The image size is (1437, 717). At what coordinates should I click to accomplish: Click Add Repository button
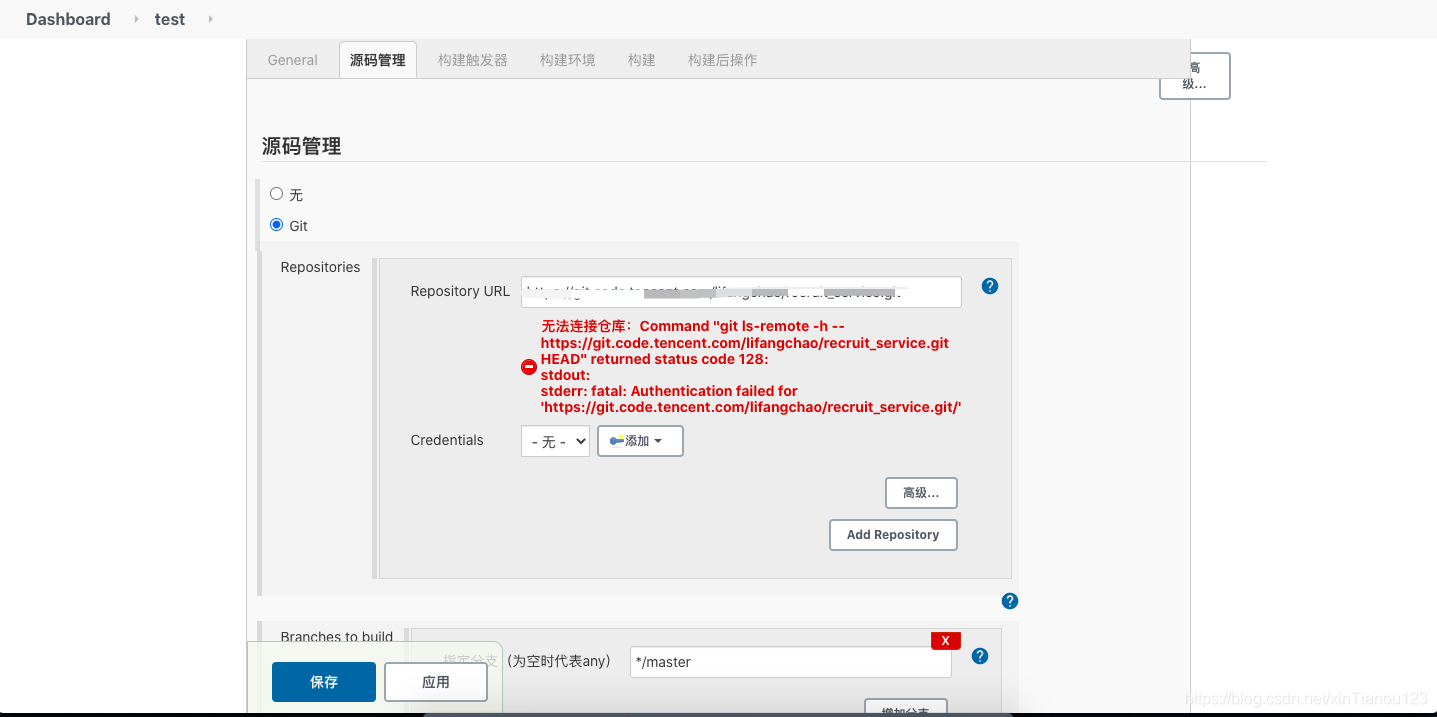893,535
